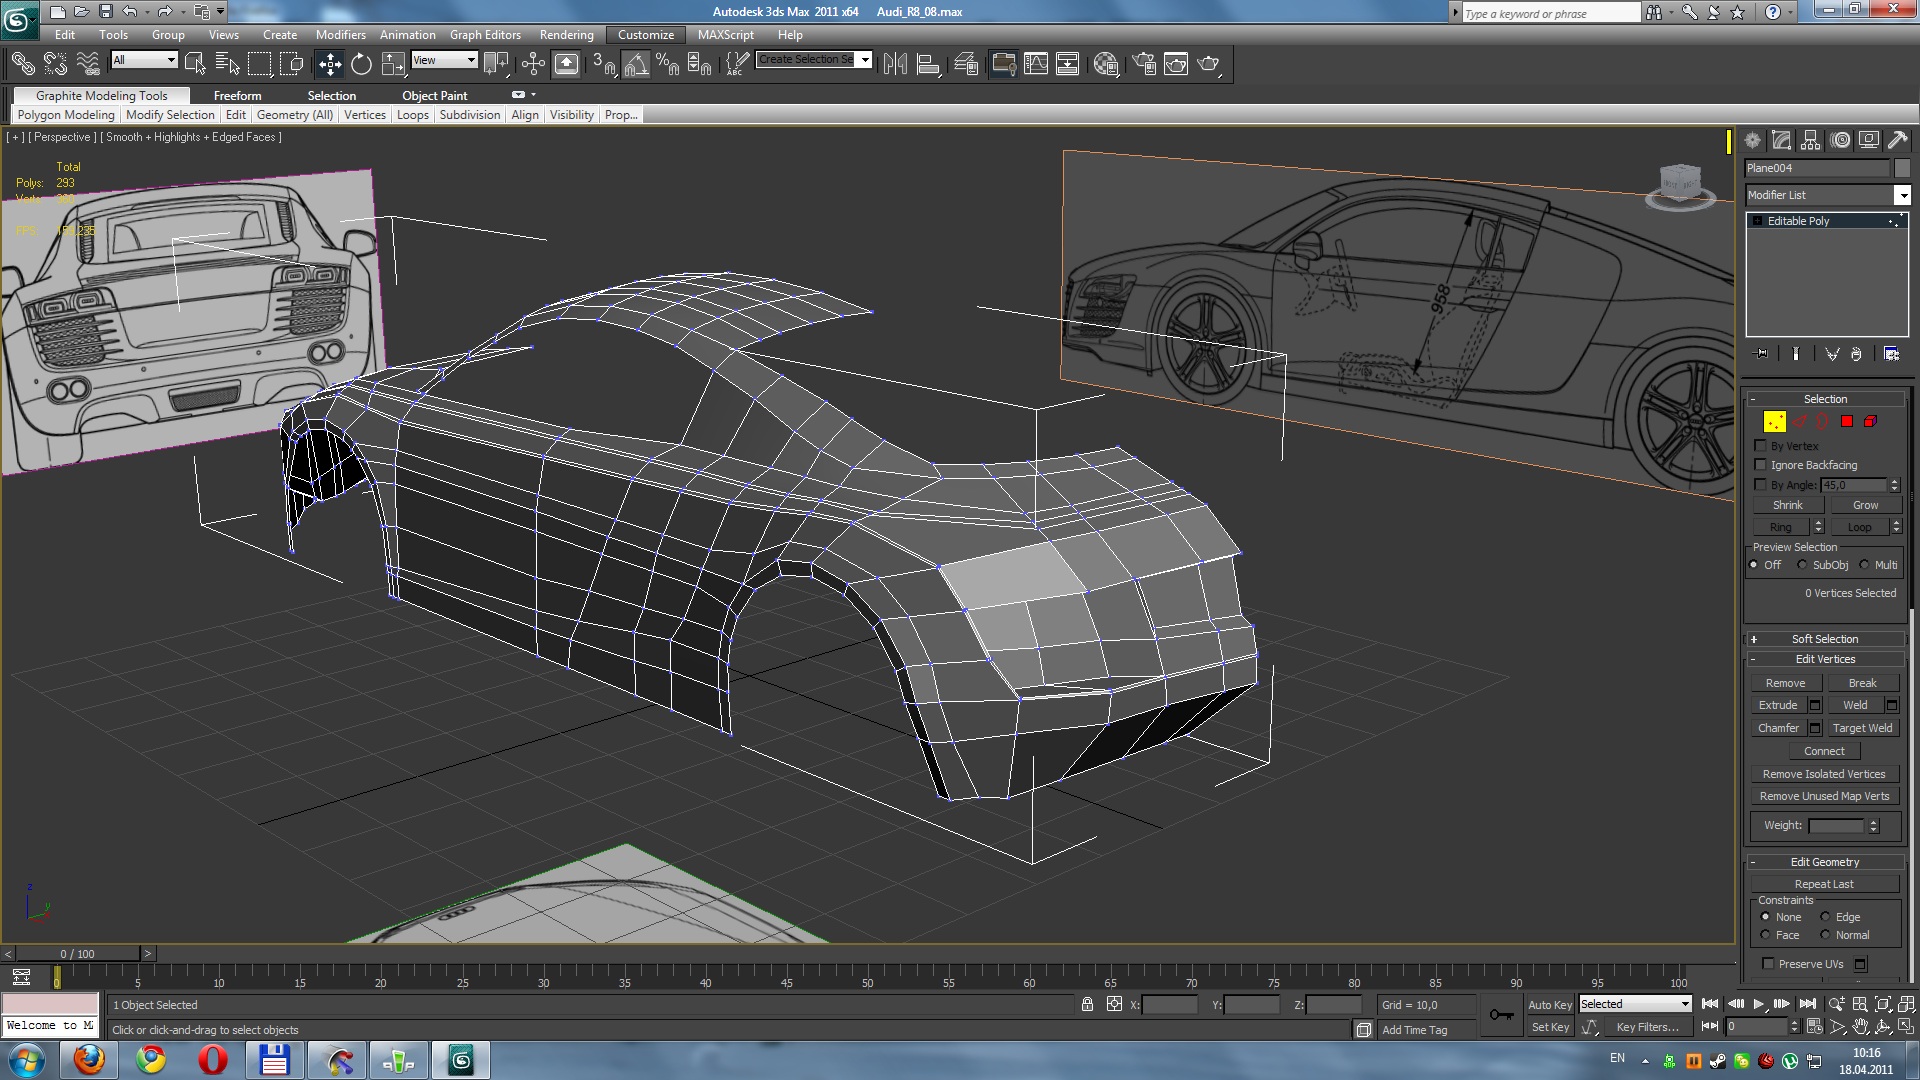Switch to Polygon sub-object selection
The image size is (1920, 1080).
1846,422
